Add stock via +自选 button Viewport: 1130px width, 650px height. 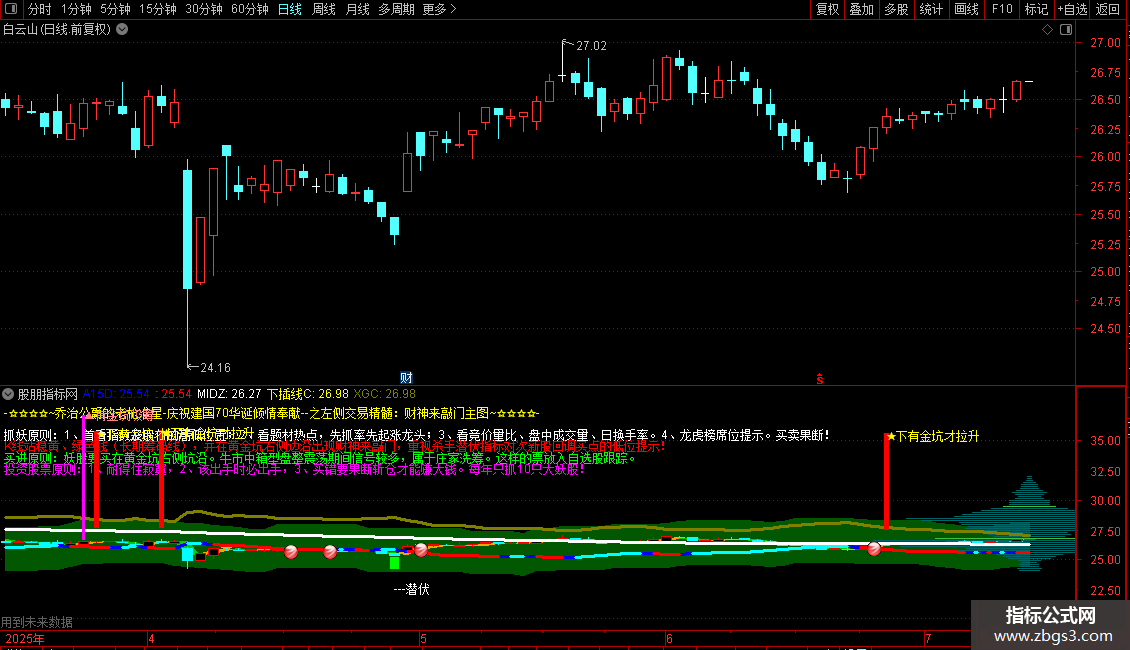tap(1072, 9)
